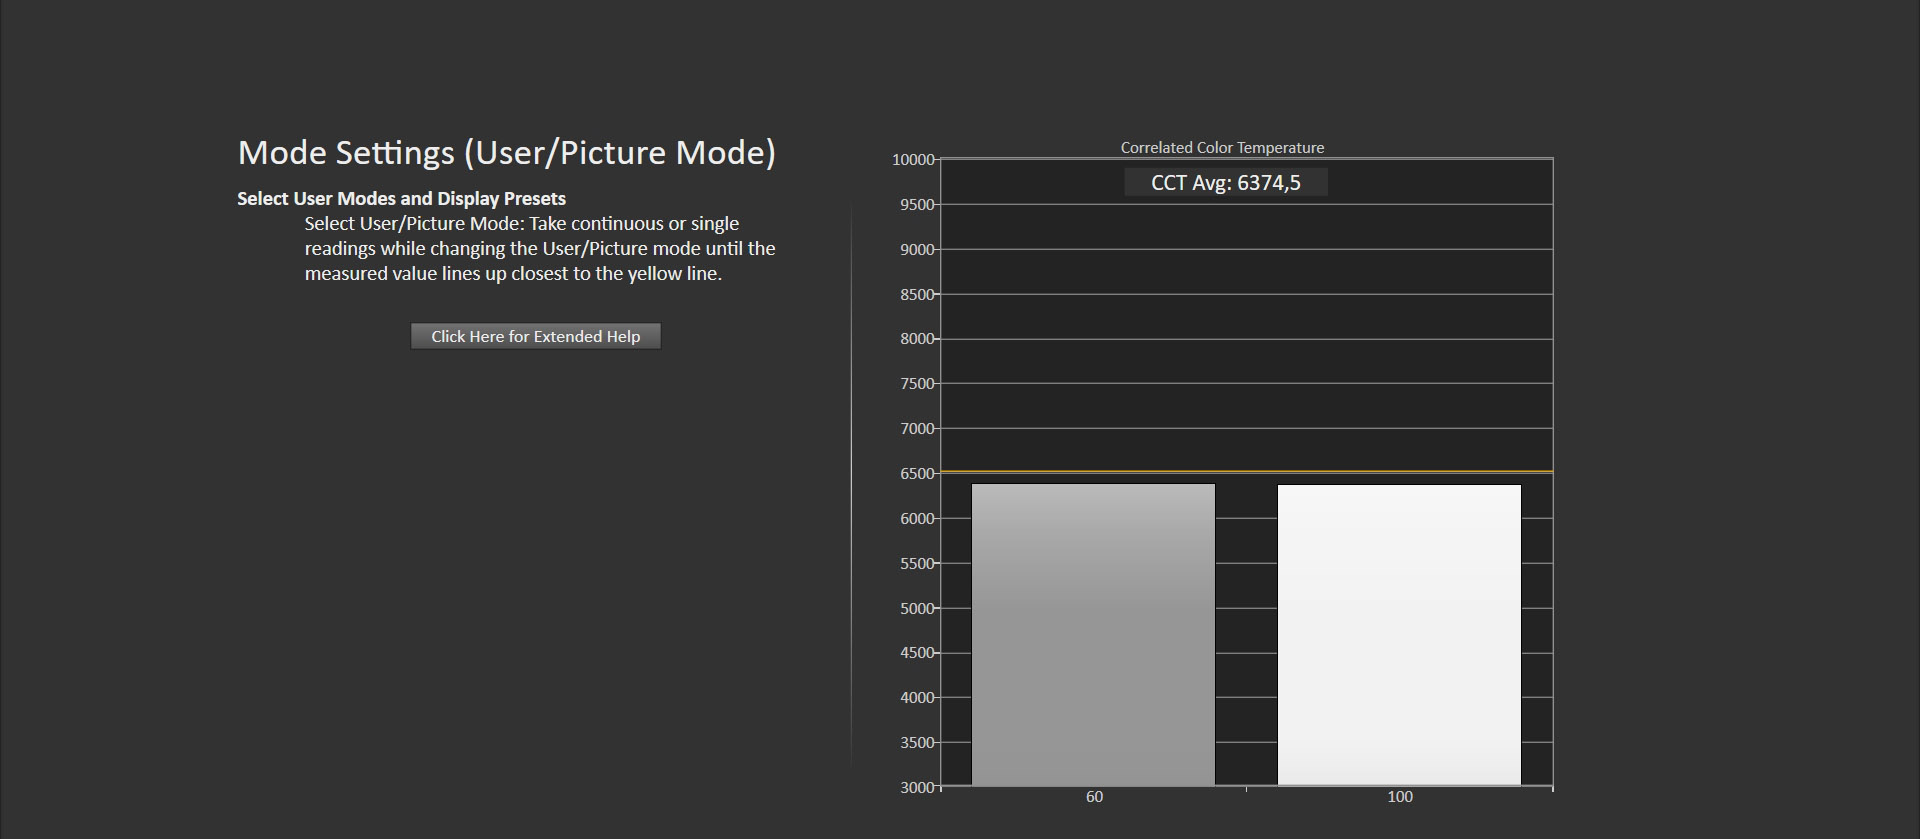Click the 60 label under the chart
This screenshot has height=839, width=1920.
pyautogui.click(x=1094, y=797)
